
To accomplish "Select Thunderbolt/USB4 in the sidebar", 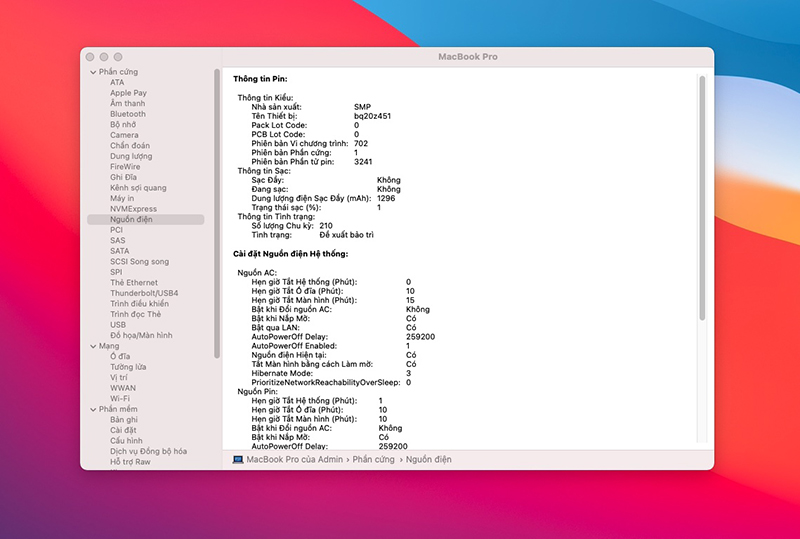I will [144, 293].
